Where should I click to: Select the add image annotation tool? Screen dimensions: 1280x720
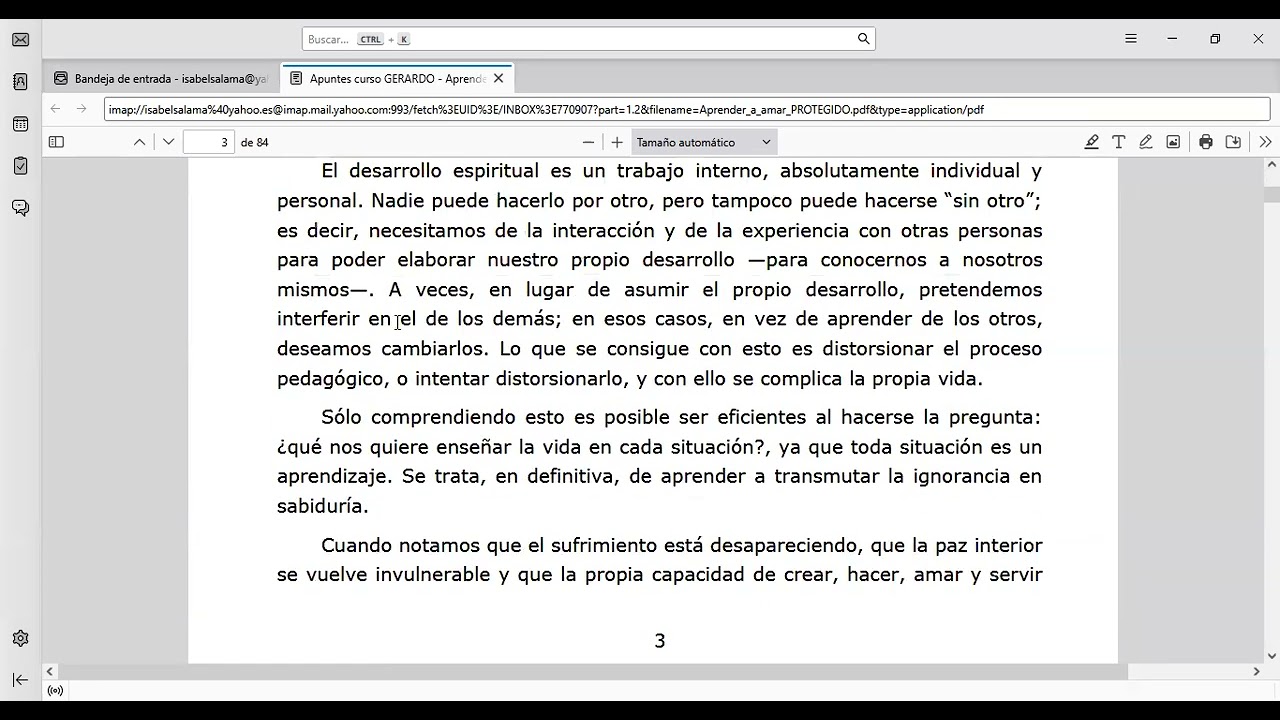pos(1173,142)
